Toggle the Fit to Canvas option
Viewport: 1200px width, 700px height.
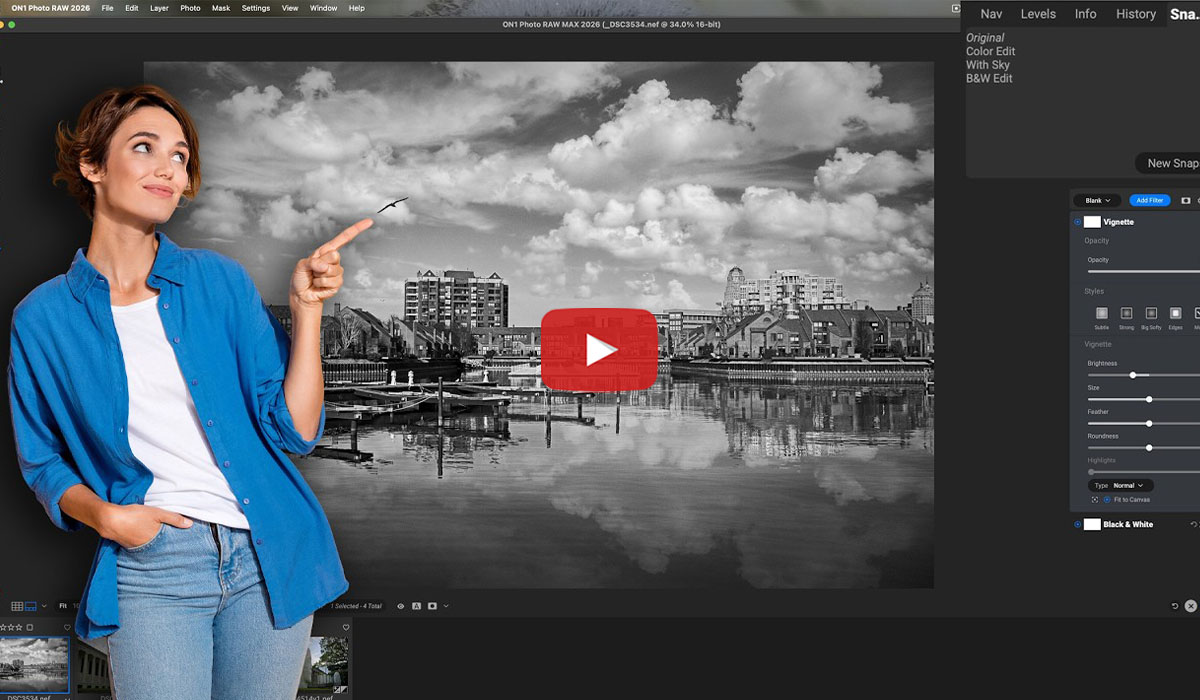pyautogui.click(x=1107, y=499)
